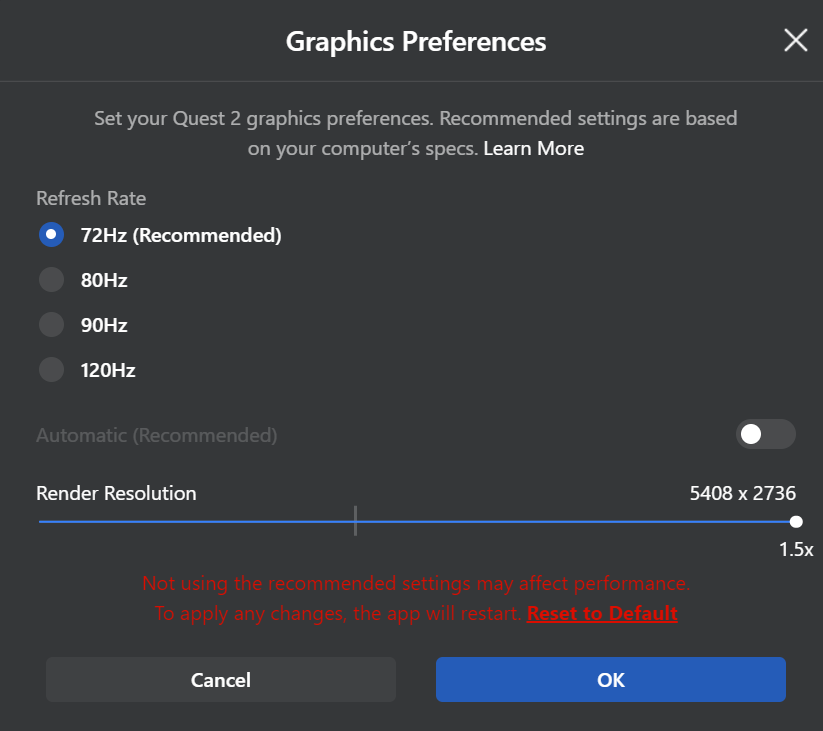Open the Learn More link
The height and width of the screenshot is (731, 823).
533,149
